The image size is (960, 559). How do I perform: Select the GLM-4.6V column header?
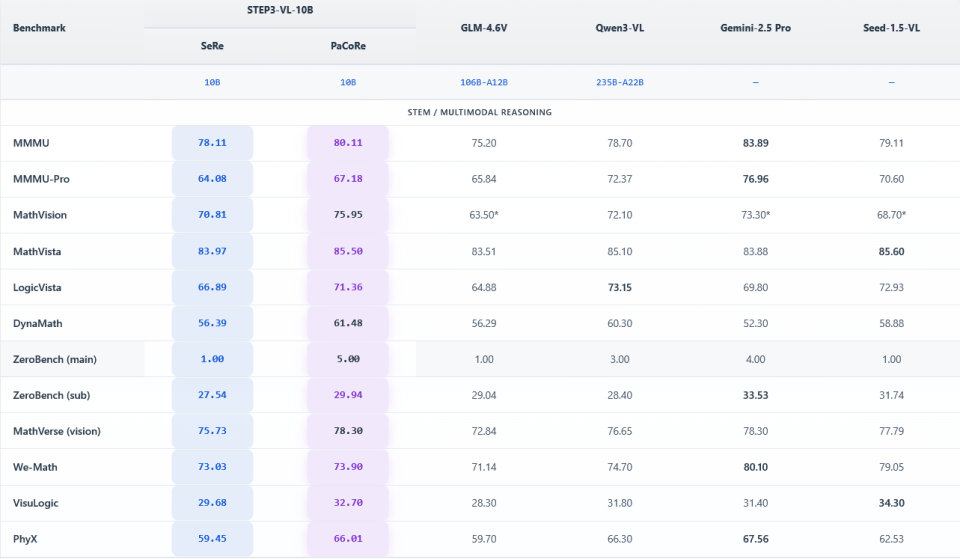[x=484, y=28]
